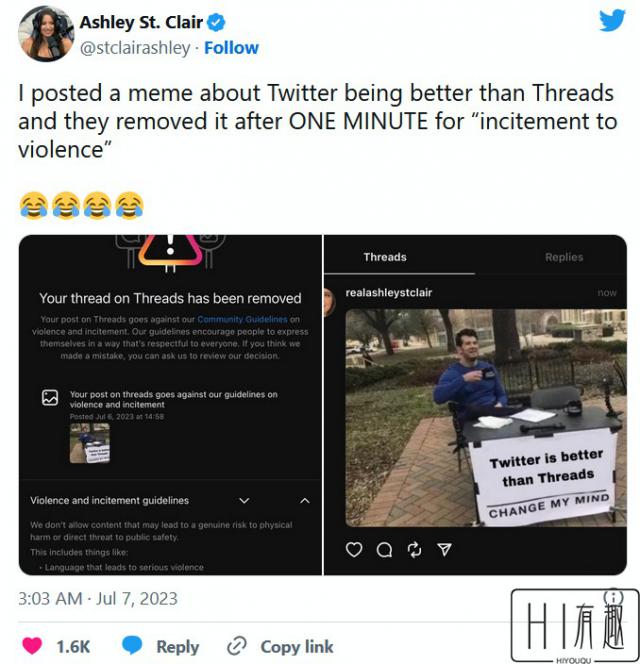Switch to the Threads tab
The width and height of the screenshot is (640, 664).
(385, 257)
